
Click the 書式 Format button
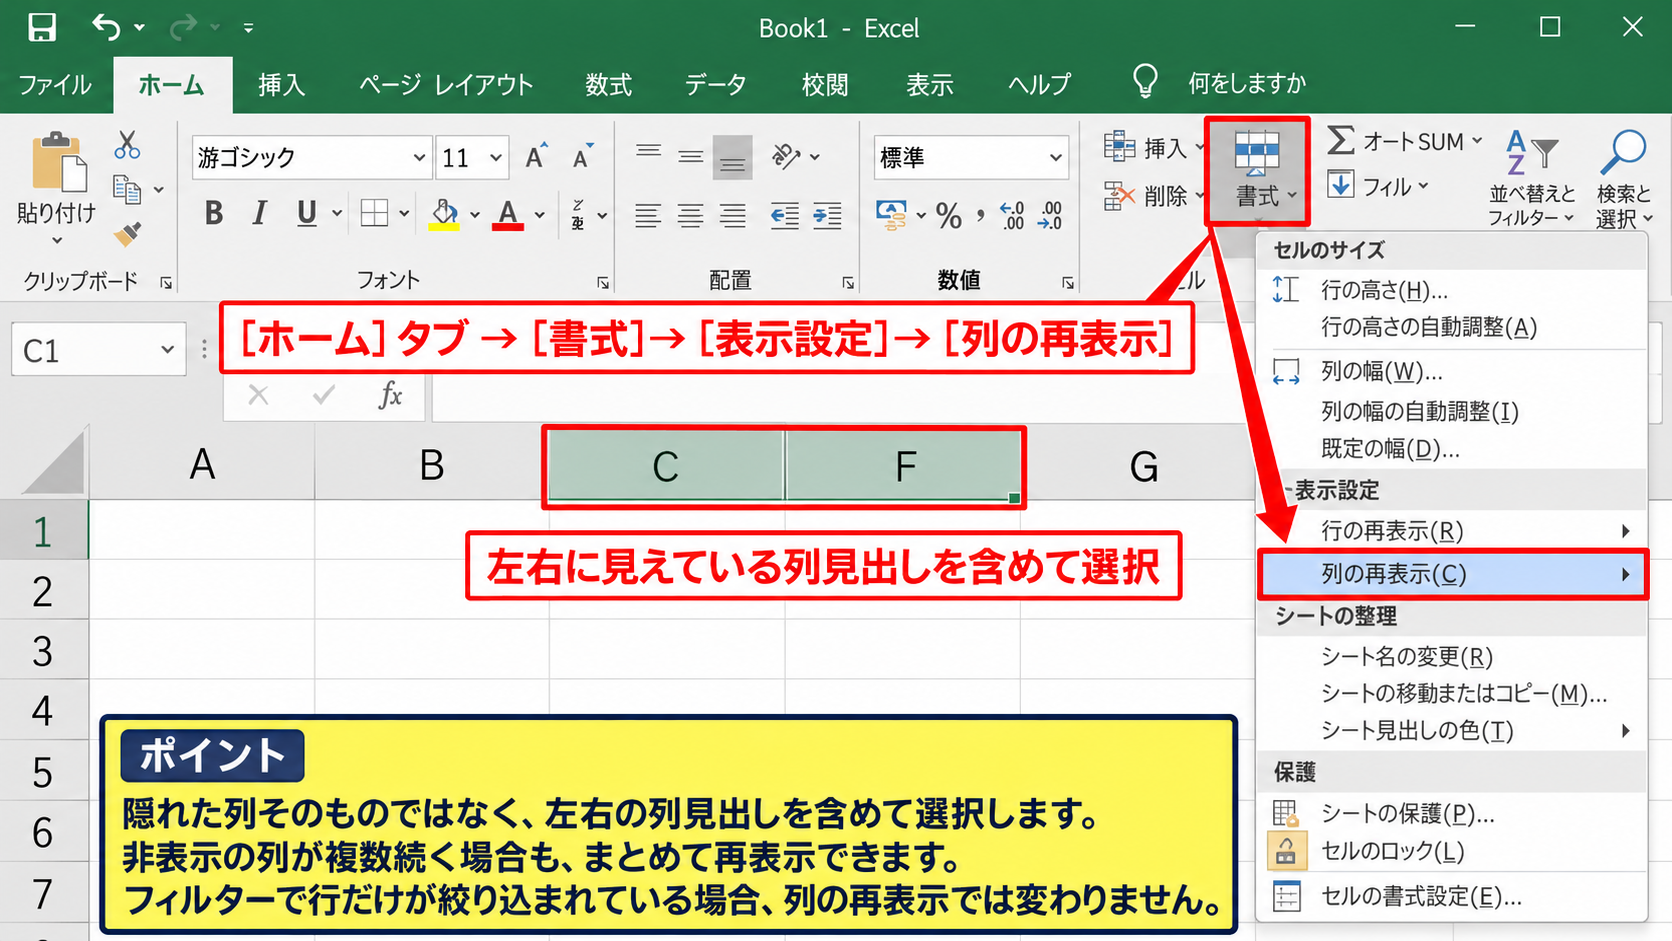1257,171
